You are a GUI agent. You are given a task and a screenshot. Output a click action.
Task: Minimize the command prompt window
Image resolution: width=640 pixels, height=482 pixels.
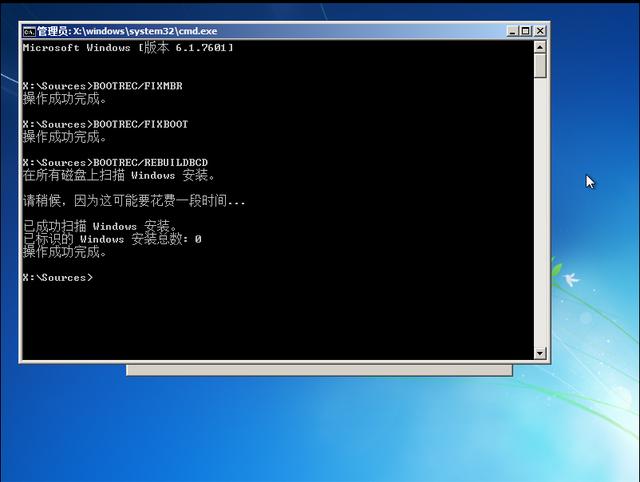[x=512, y=31]
